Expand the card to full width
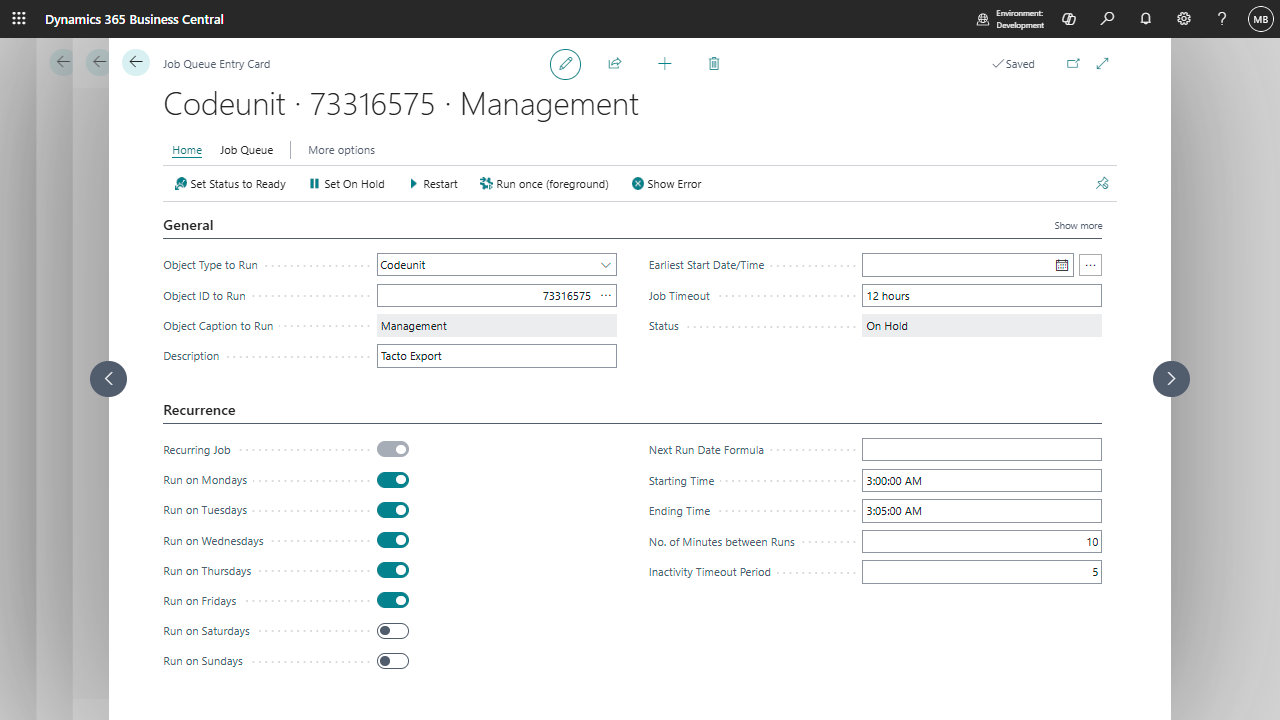Image resolution: width=1280 pixels, height=720 pixels. (x=1103, y=64)
